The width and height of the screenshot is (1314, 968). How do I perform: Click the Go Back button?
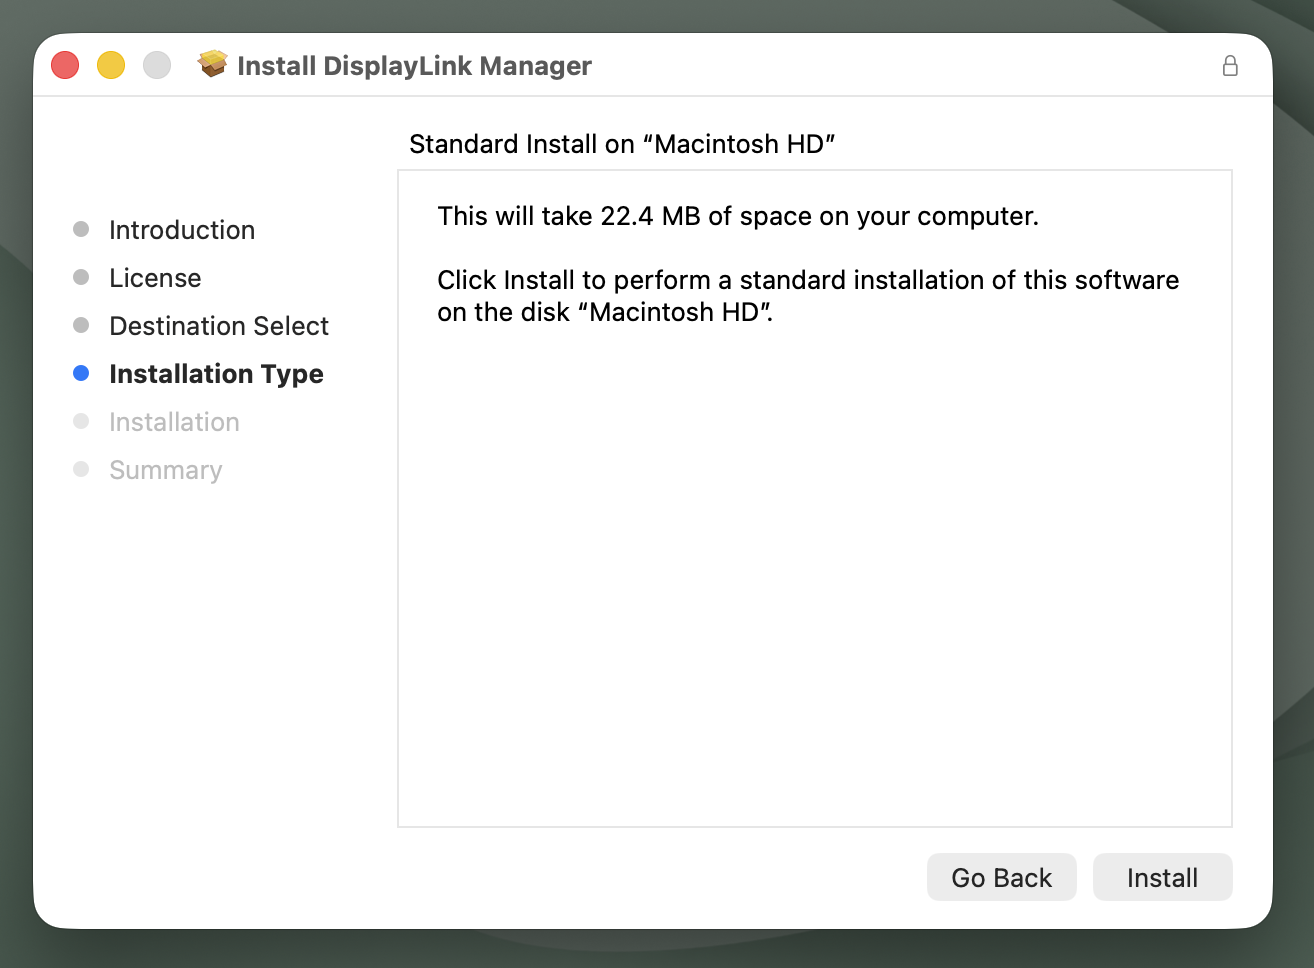tap(1001, 877)
